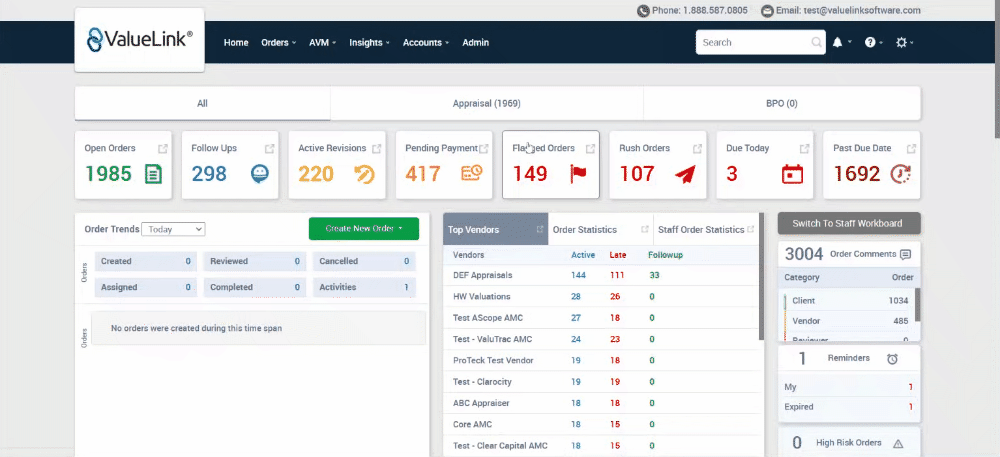Screen dimensions: 1000x457
Task: Click the Due Today calendar icon
Action: point(792,174)
